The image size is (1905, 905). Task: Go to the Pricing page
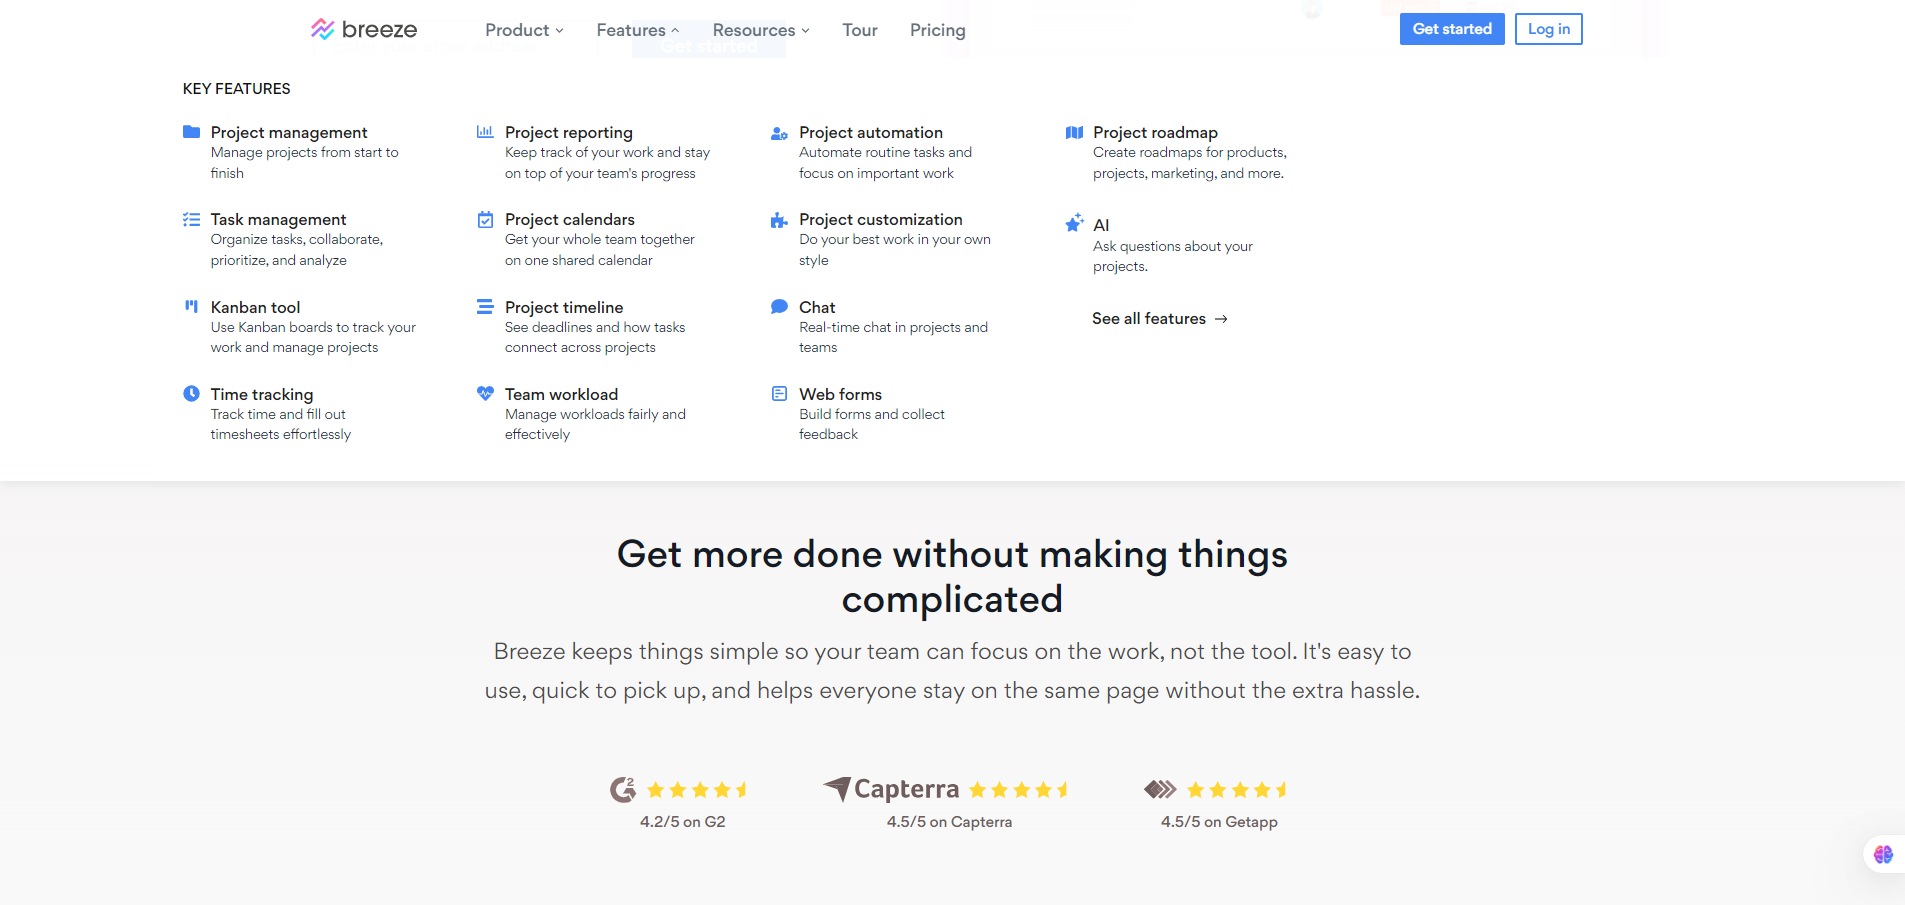[937, 30]
